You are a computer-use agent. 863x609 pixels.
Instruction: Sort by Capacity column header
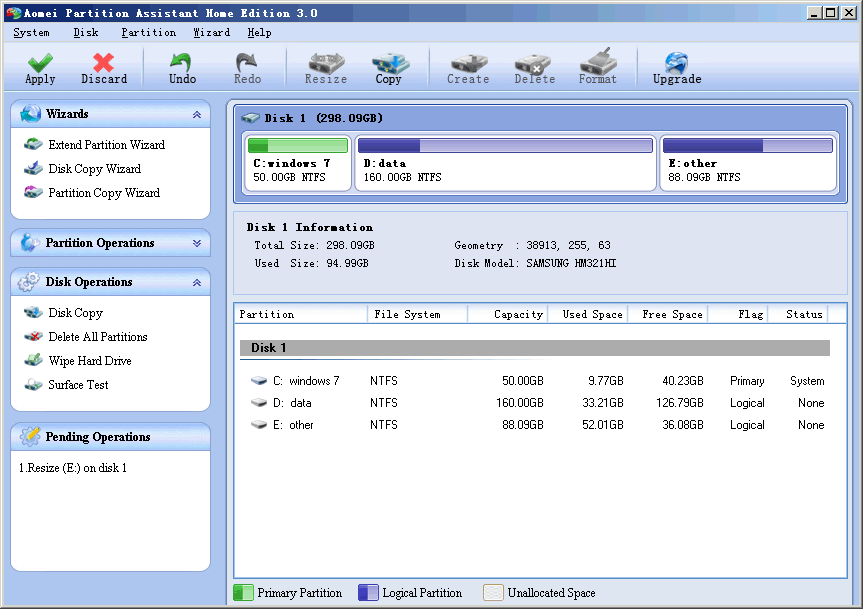tap(507, 314)
